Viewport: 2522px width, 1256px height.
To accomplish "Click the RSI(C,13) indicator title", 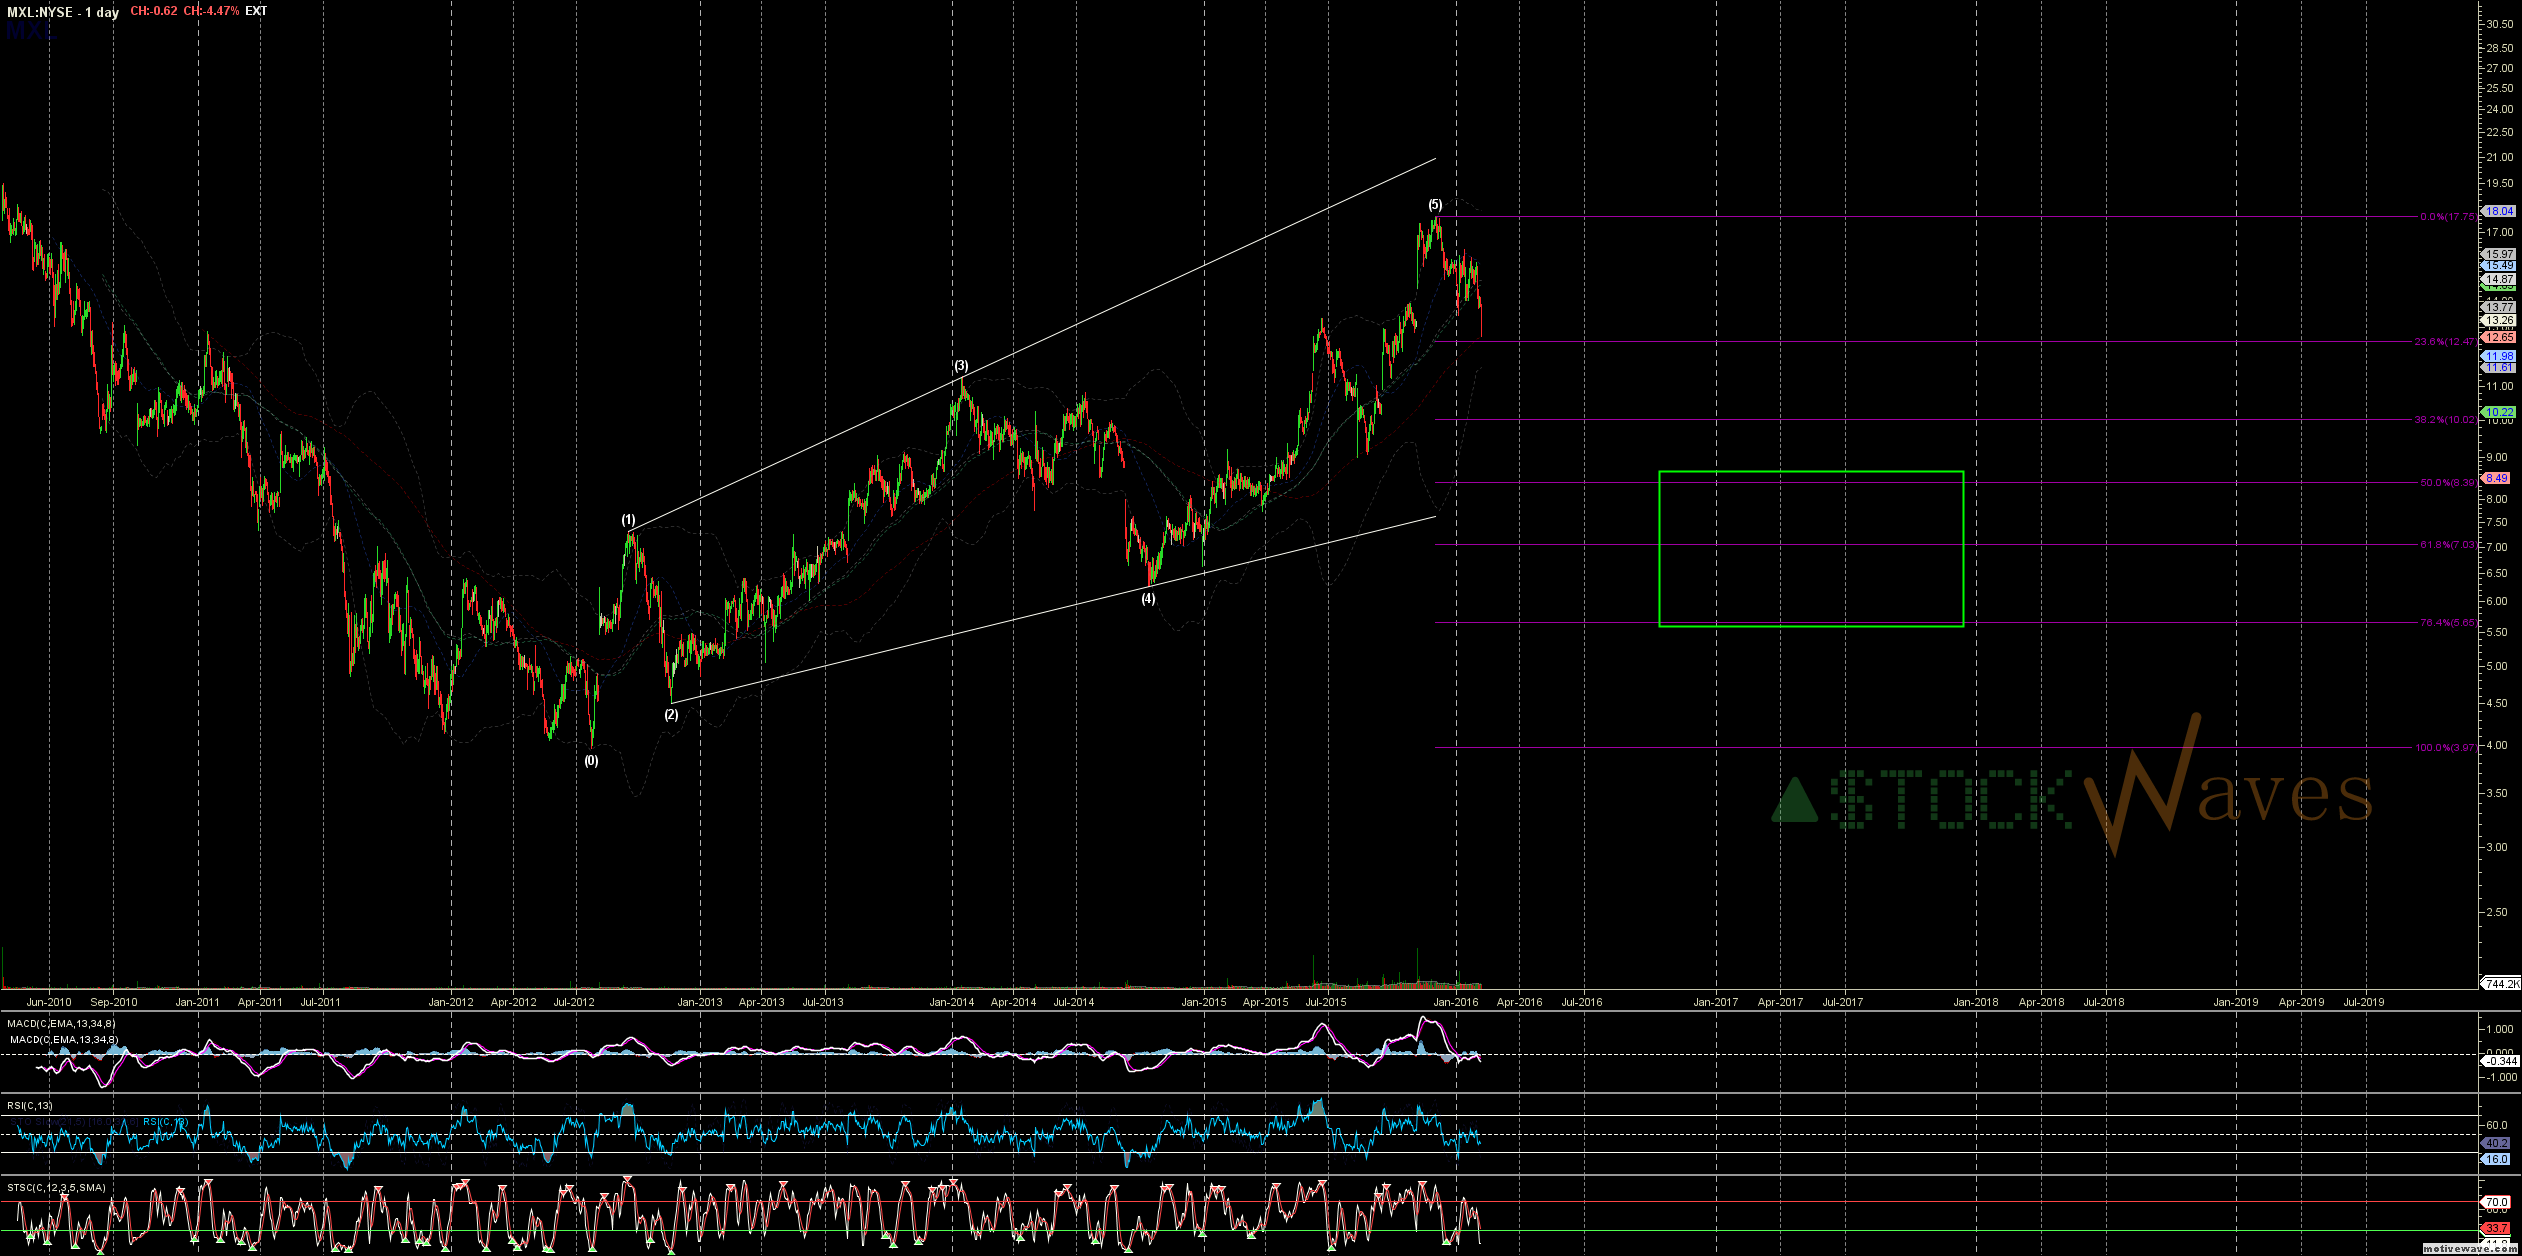I will [30, 1105].
